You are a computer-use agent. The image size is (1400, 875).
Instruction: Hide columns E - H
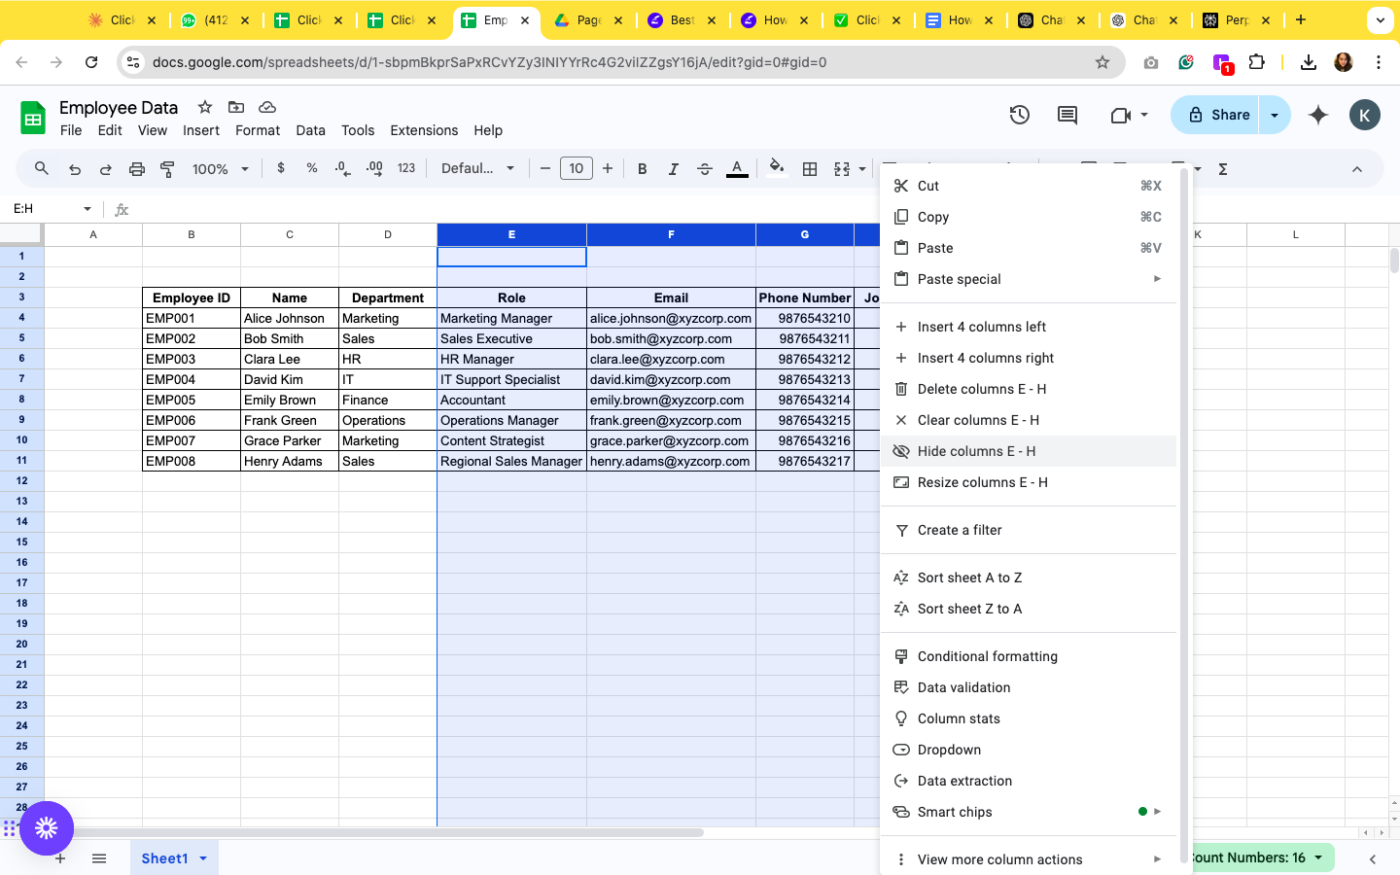(x=976, y=451)
